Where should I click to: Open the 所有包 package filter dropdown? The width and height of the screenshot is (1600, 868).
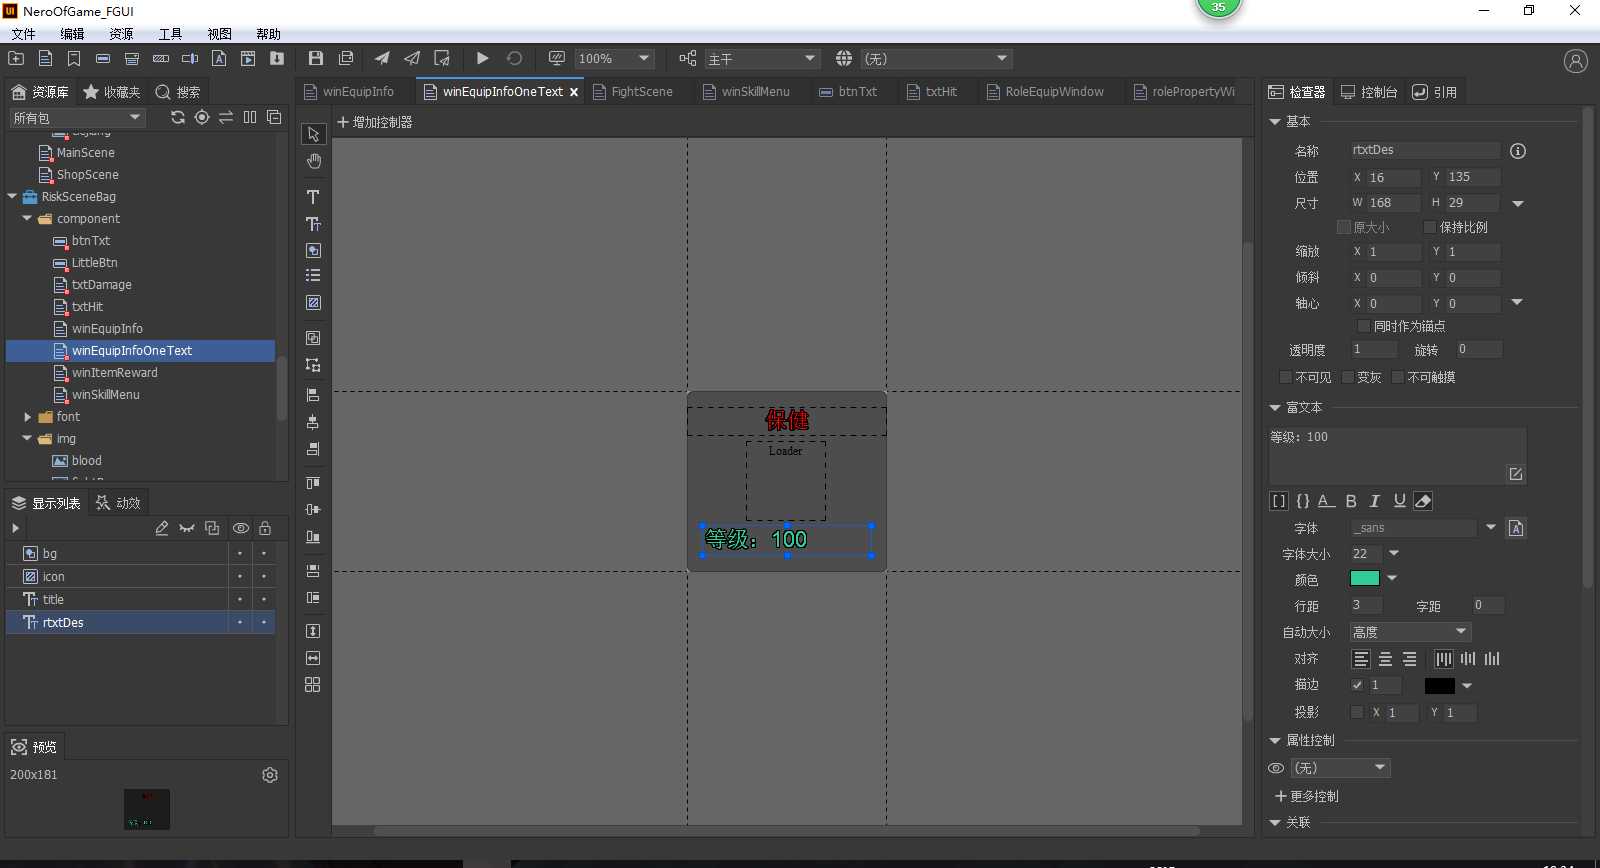77,118
